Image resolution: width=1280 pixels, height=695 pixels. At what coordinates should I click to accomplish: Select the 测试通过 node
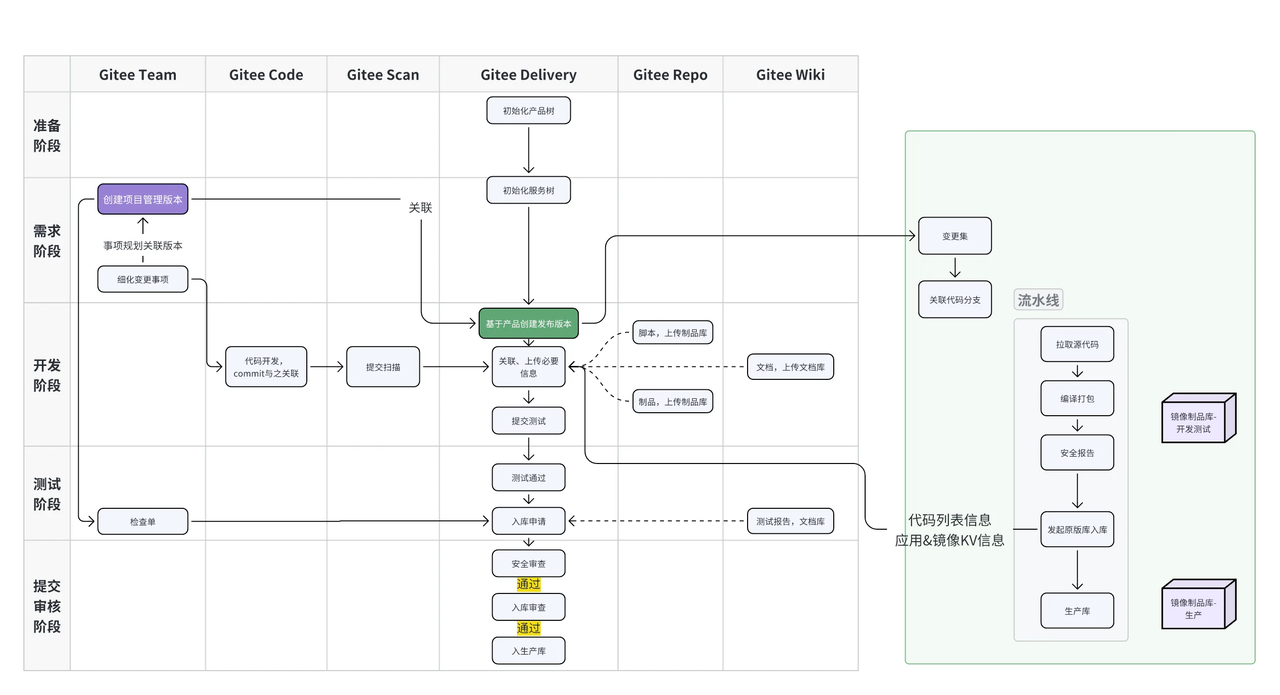[x=528, y=477]
